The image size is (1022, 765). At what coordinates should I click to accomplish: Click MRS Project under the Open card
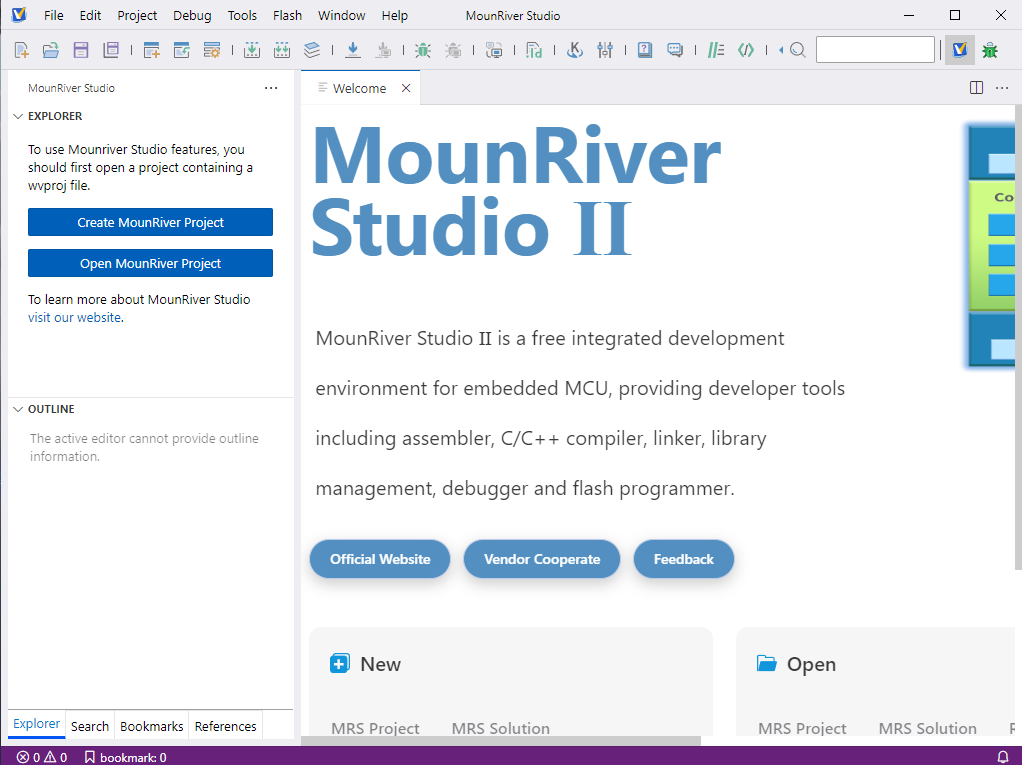pyautogui.click(x=802, y=728)
